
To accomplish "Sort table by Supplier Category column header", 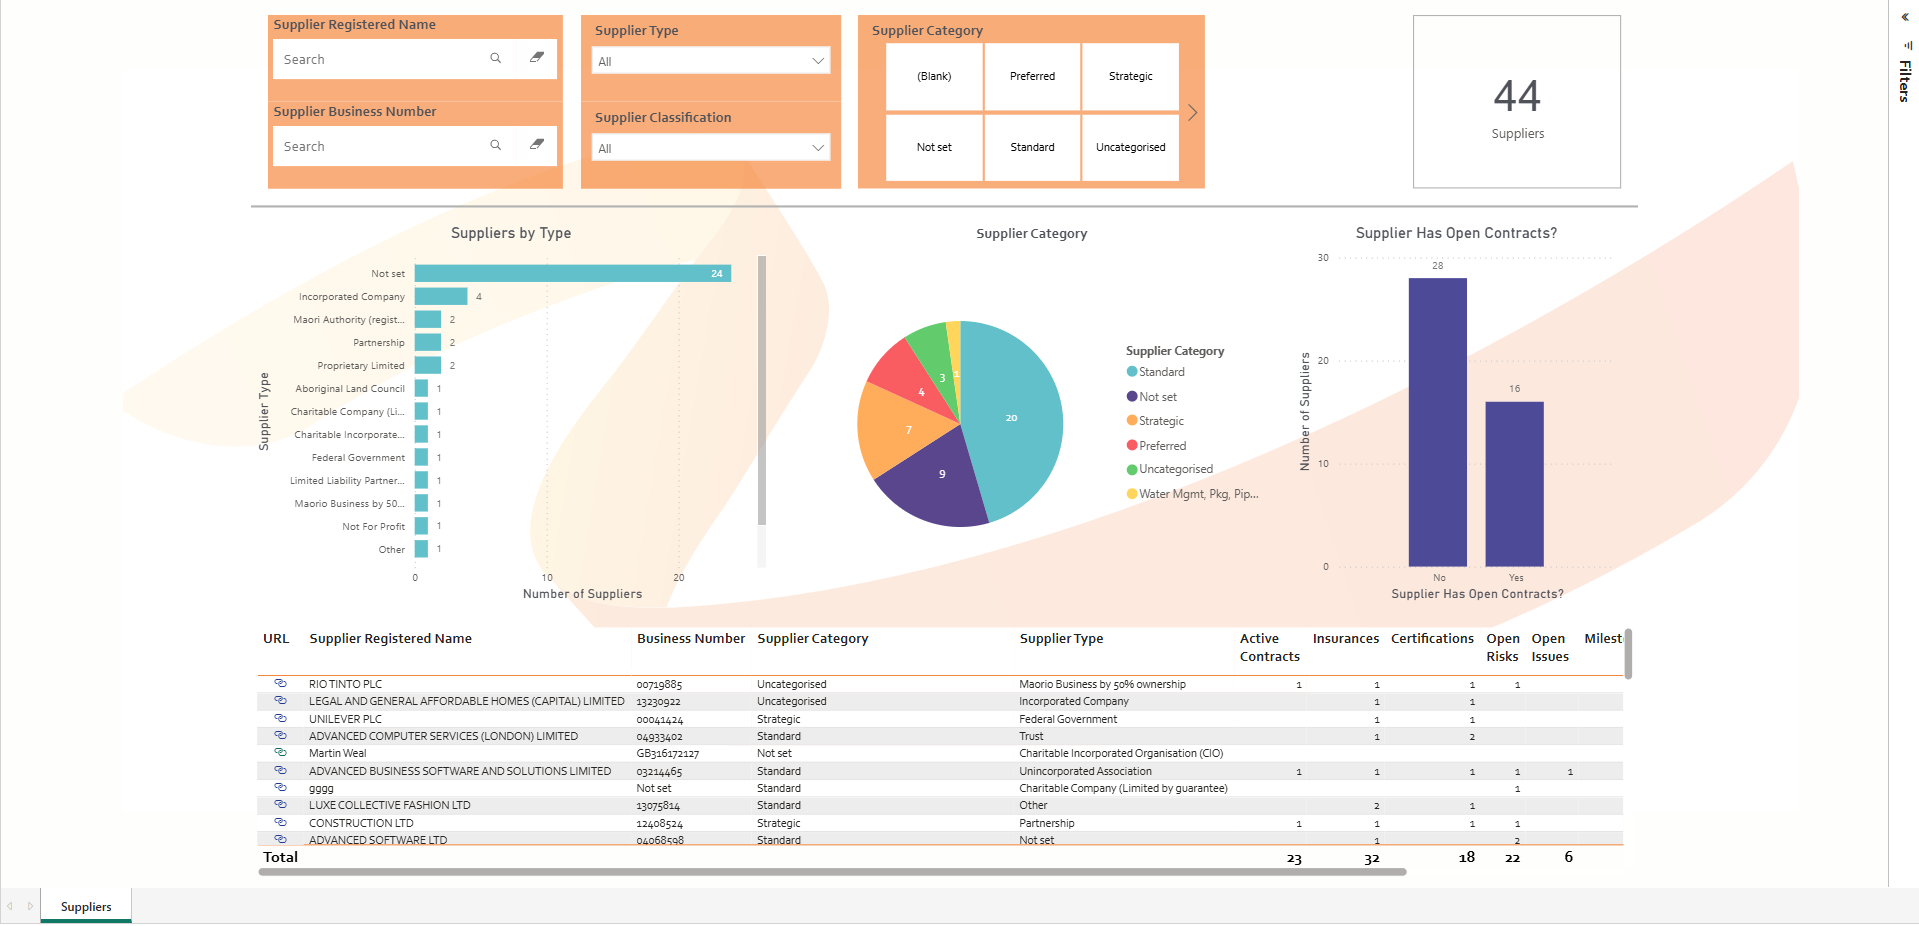I will (812, 639).
